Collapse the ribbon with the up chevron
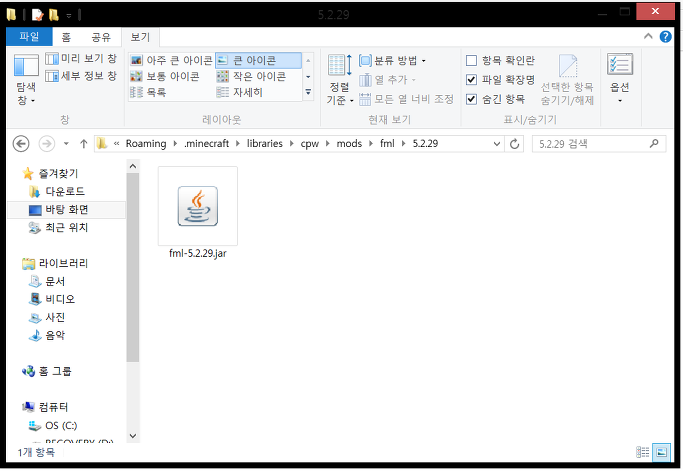Image resolution: width=683 pixels, height=475 pixels. tap(648, 36)
